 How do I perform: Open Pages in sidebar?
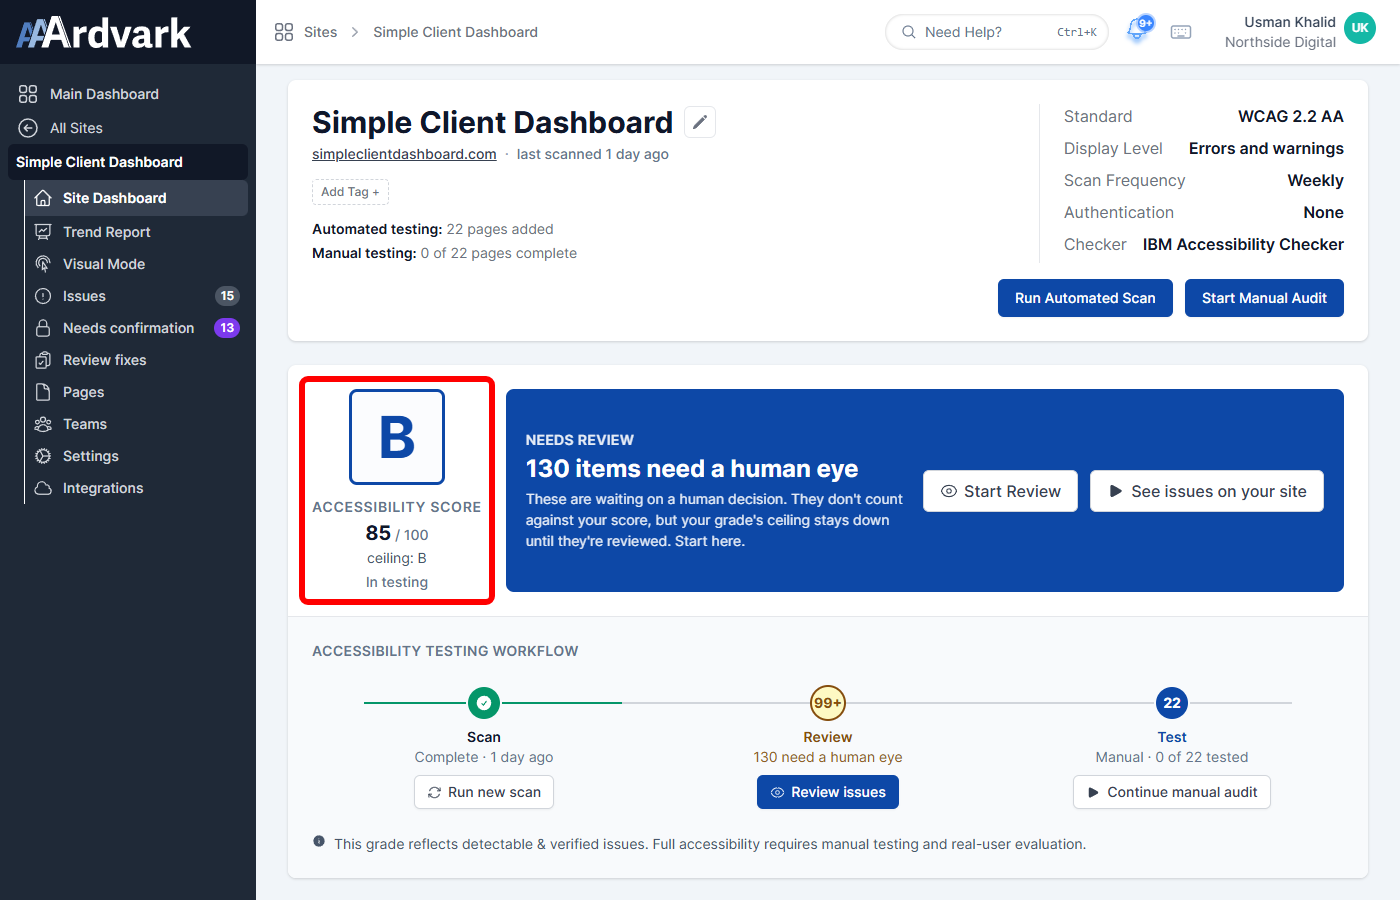(136, 392)
